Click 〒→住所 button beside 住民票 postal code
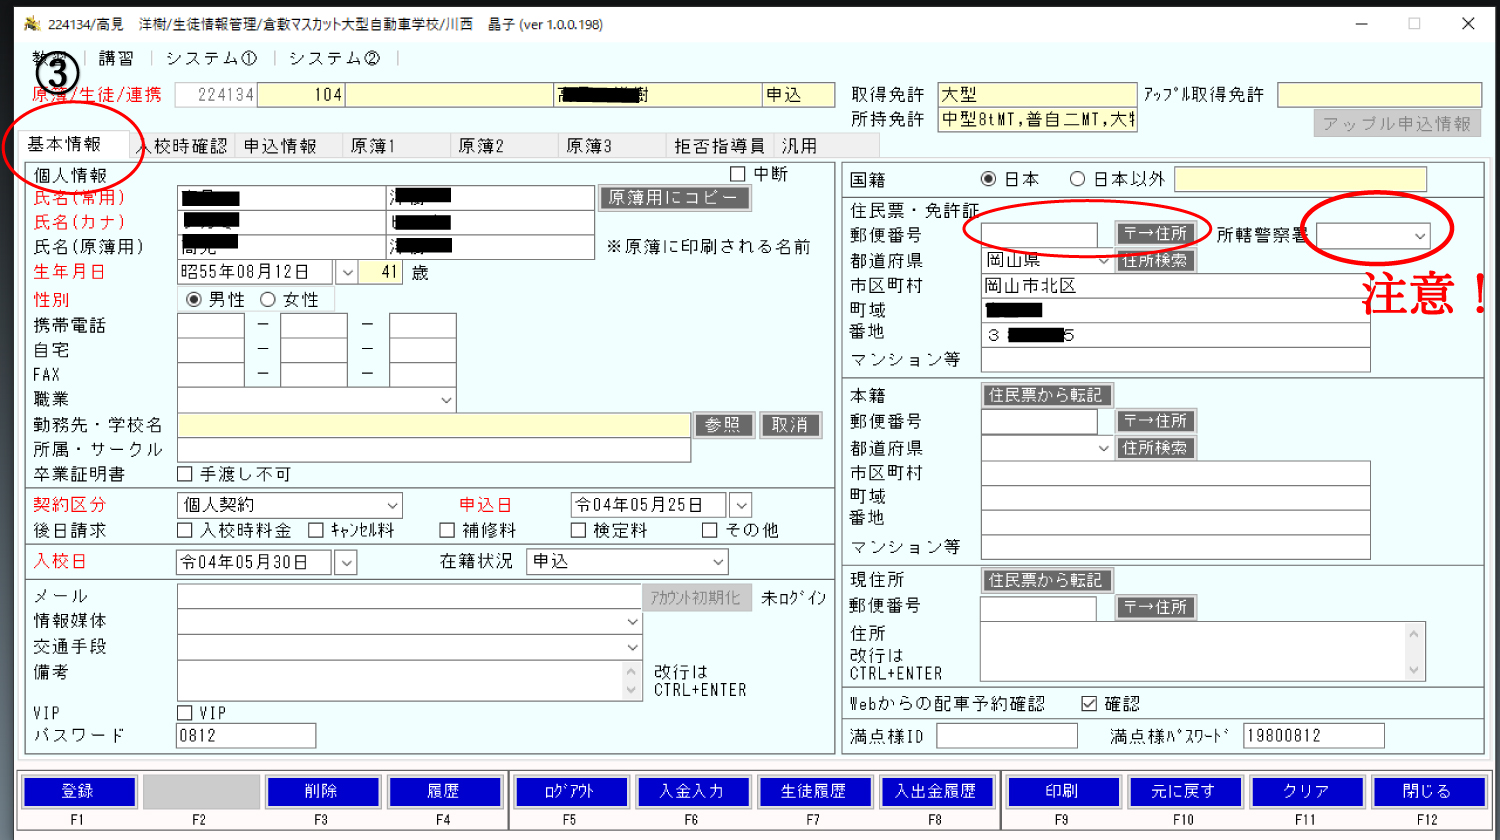The image size is (1500, 840). (x=1155, y=234)
